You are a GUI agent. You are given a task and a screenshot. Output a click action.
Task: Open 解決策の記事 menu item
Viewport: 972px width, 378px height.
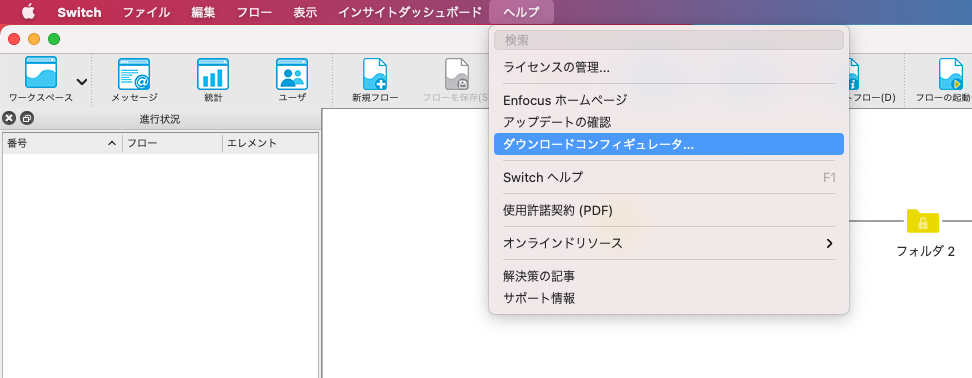click(669, 276)
